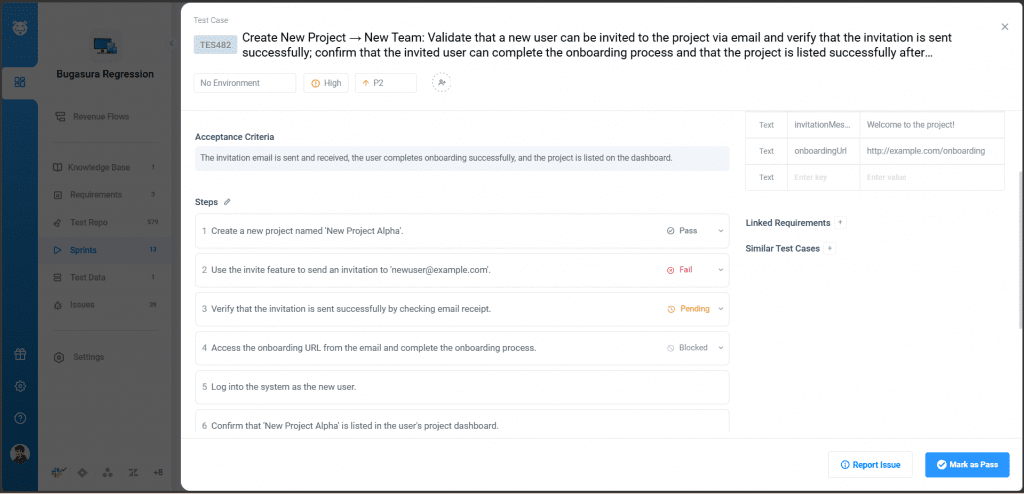Click the assign user icon

[441, 83]
